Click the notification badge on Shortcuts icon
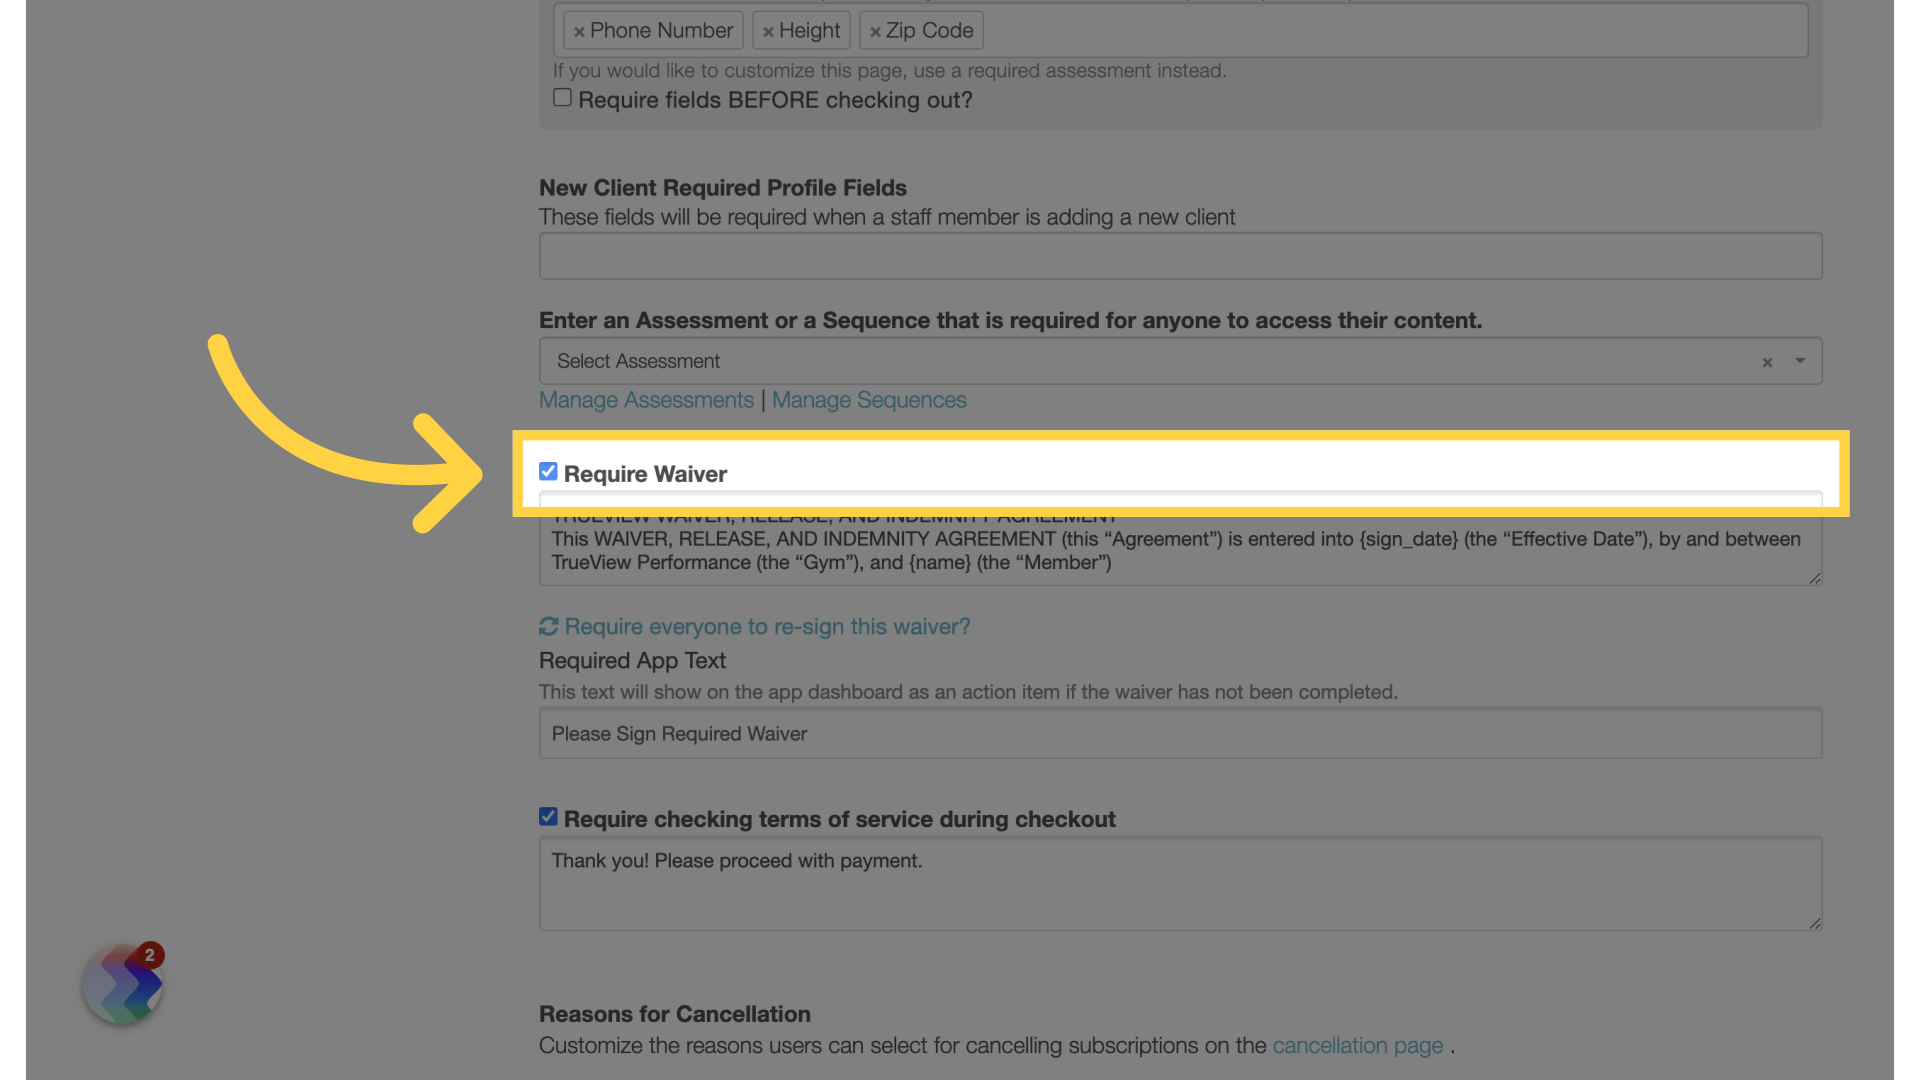 [148, 955]
